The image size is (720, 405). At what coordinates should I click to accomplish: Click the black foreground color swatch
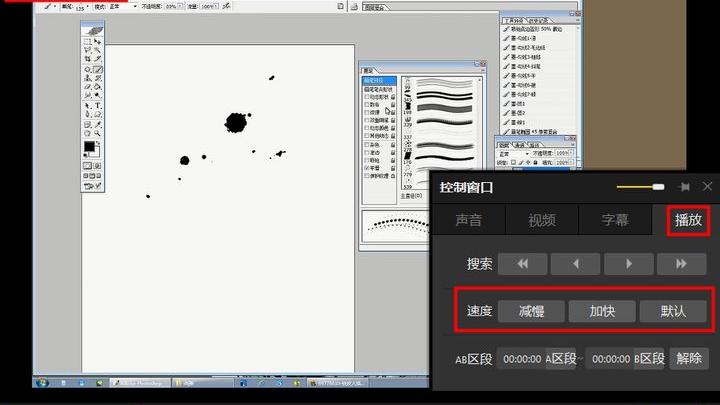pyautogui.click(x=89, y=146)
